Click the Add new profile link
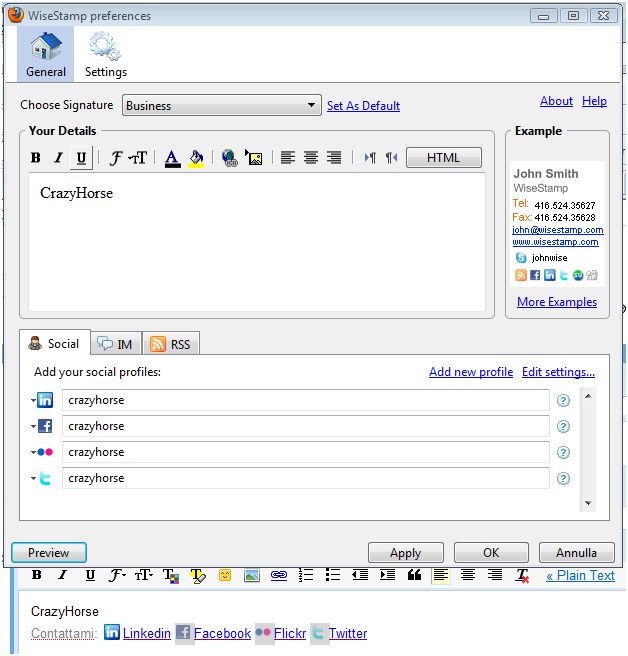The image size is (628, 656). click(470, 372)
